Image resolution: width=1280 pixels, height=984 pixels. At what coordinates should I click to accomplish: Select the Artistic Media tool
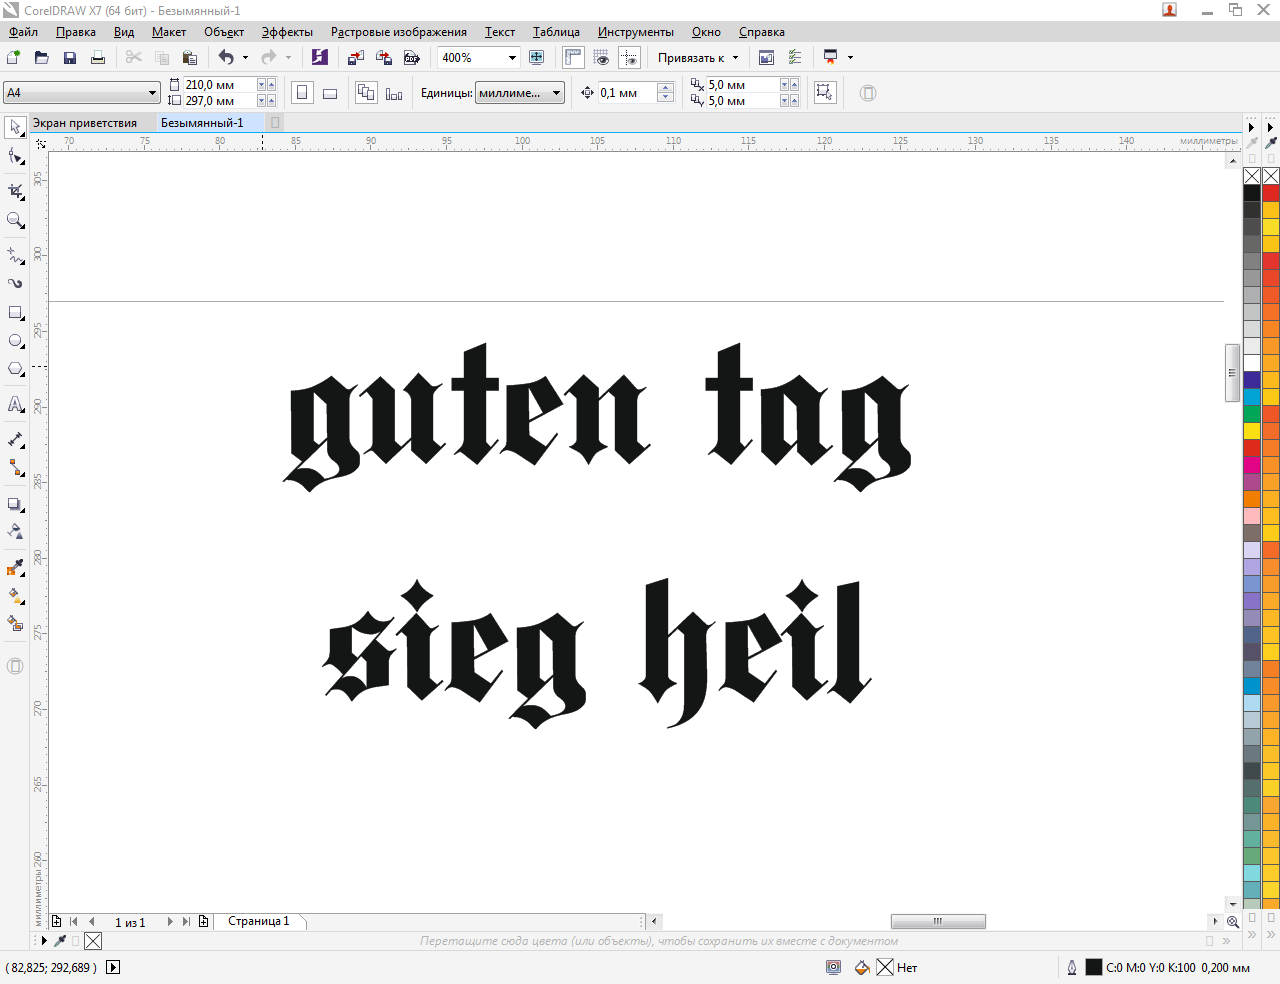point(16,284)
